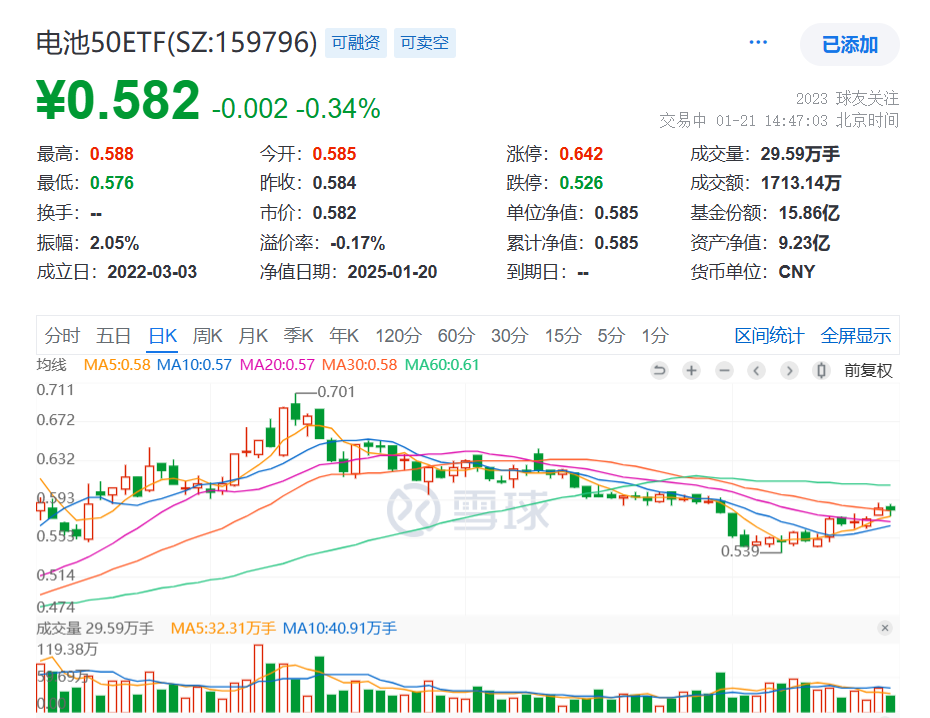930x718 pixels.
Task: Click the undo/reset chart icon
Action: [x=659, y=370]
